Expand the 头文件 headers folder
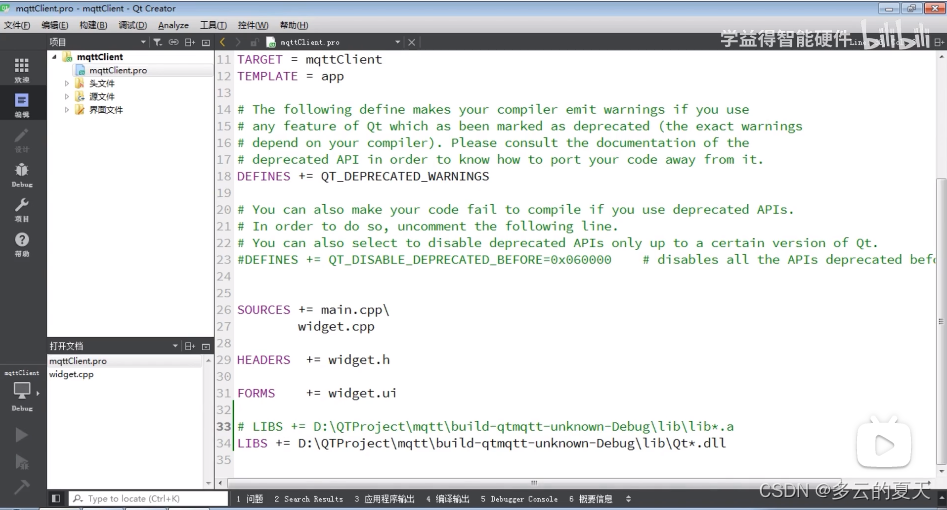The width and height of the screenshot is (947, 510). tap(67, 83)
